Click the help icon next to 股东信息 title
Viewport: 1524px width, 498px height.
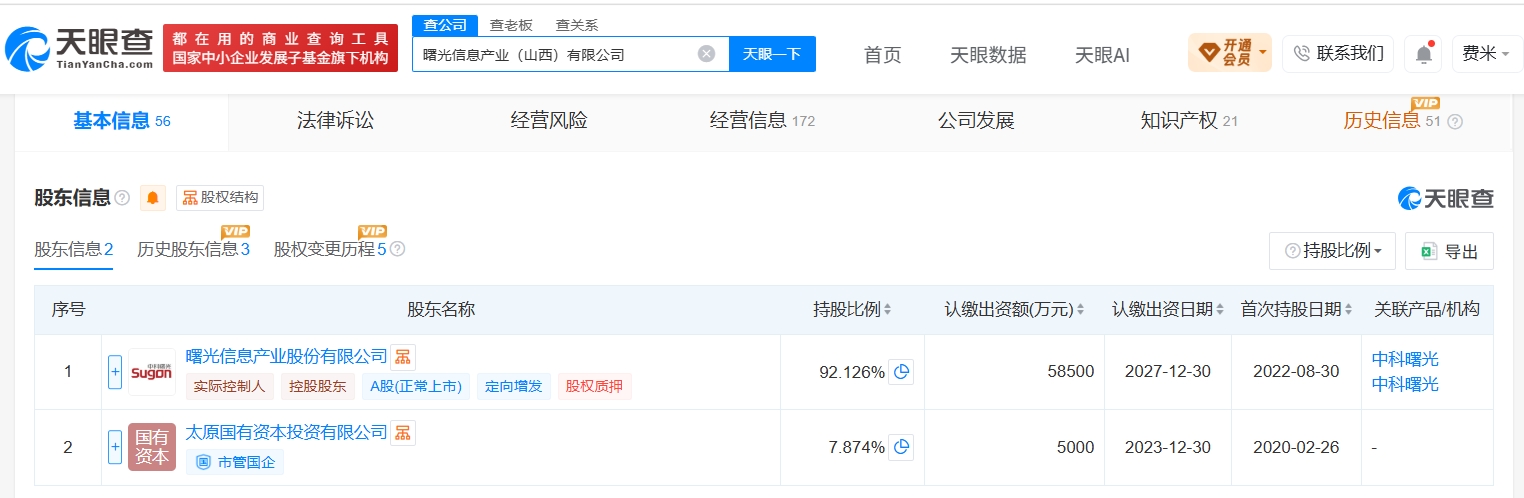coord(122,198)
